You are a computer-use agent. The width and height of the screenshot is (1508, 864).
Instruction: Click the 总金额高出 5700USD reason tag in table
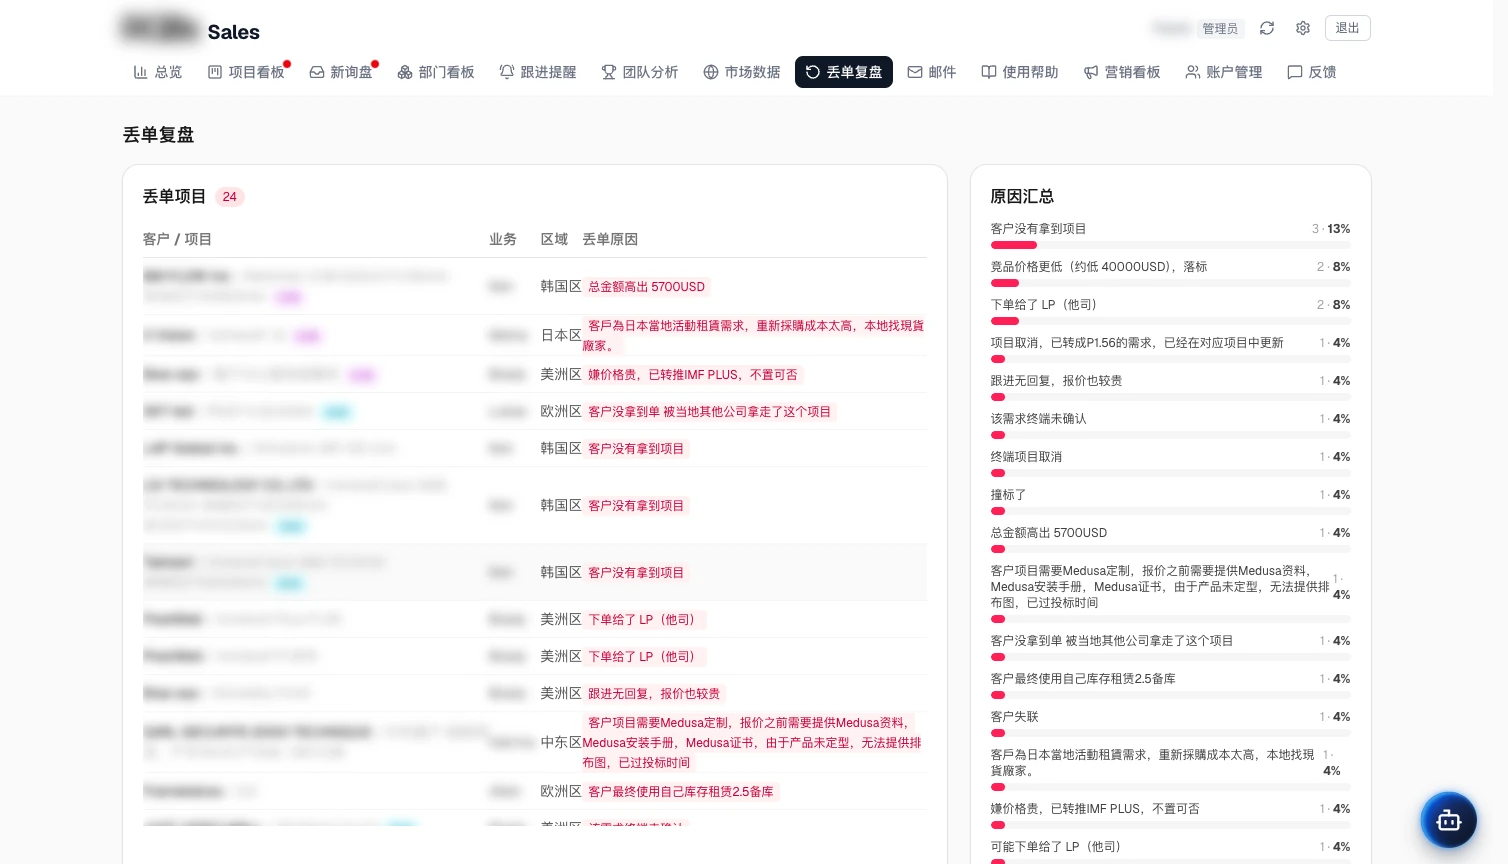tap(647, 287)
